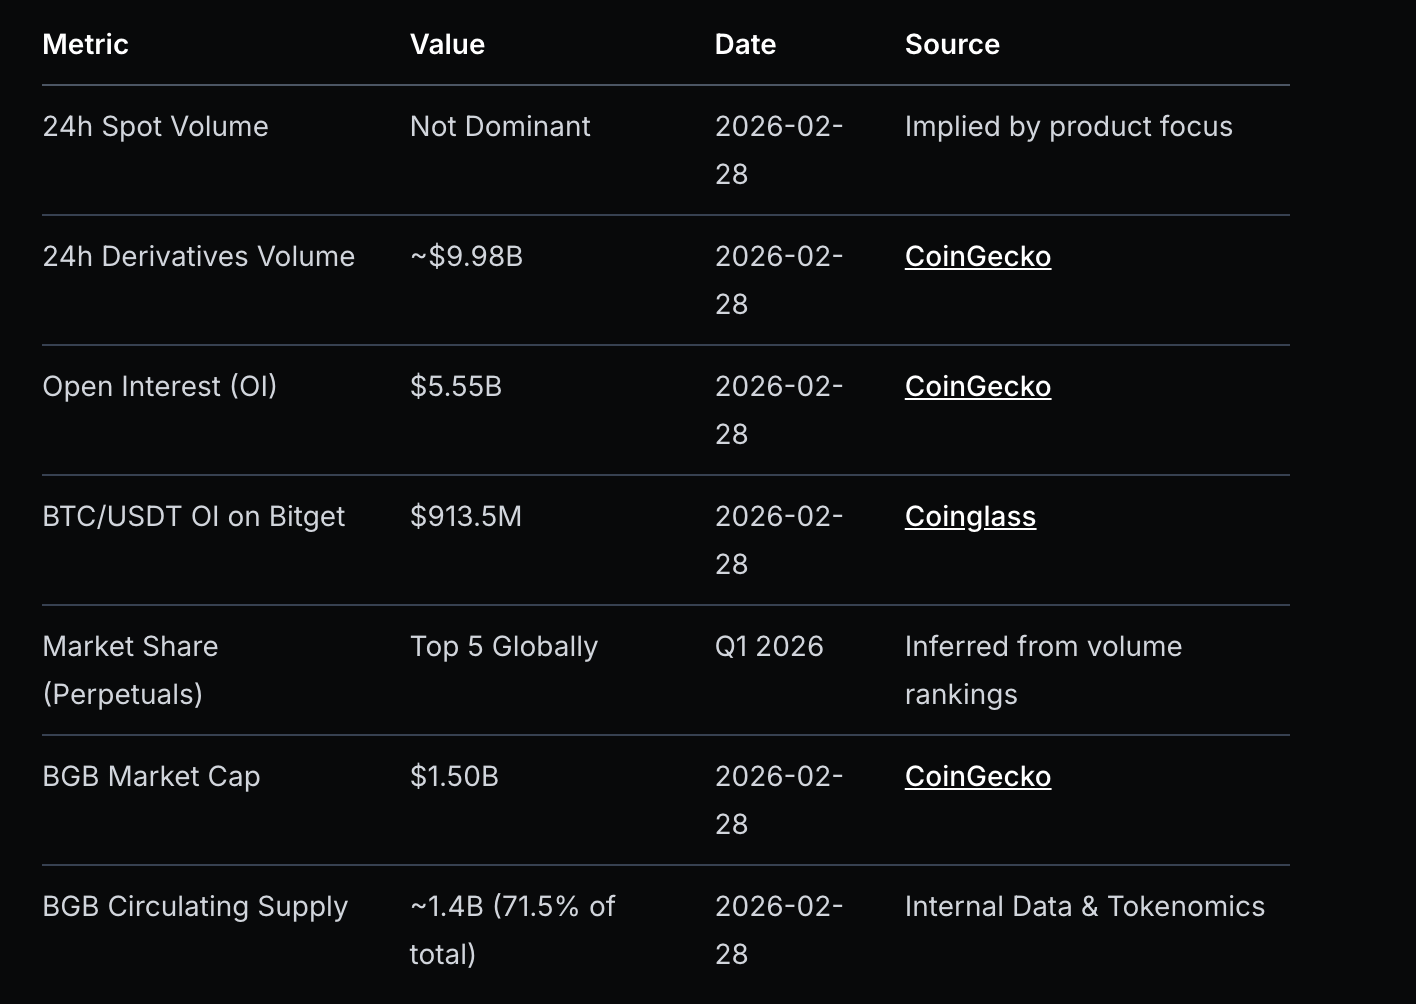Screen dimensions: 1416x1004
Task: Click the $1.50B market cap value
Action: coord(454,777)
